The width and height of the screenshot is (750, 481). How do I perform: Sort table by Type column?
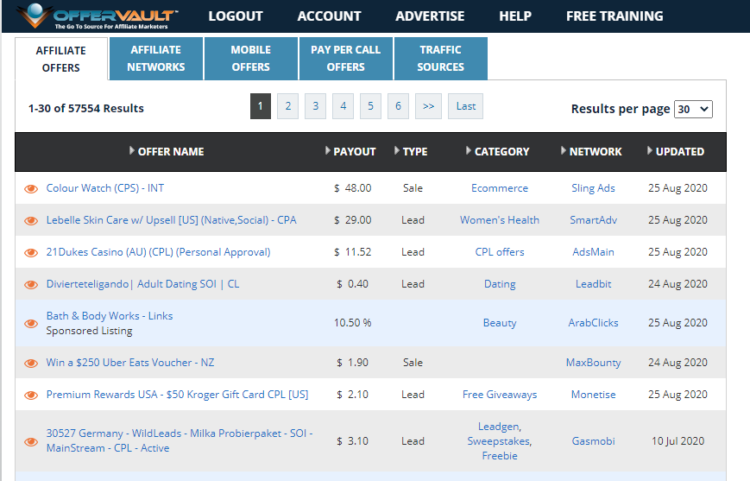pos(411,152)
